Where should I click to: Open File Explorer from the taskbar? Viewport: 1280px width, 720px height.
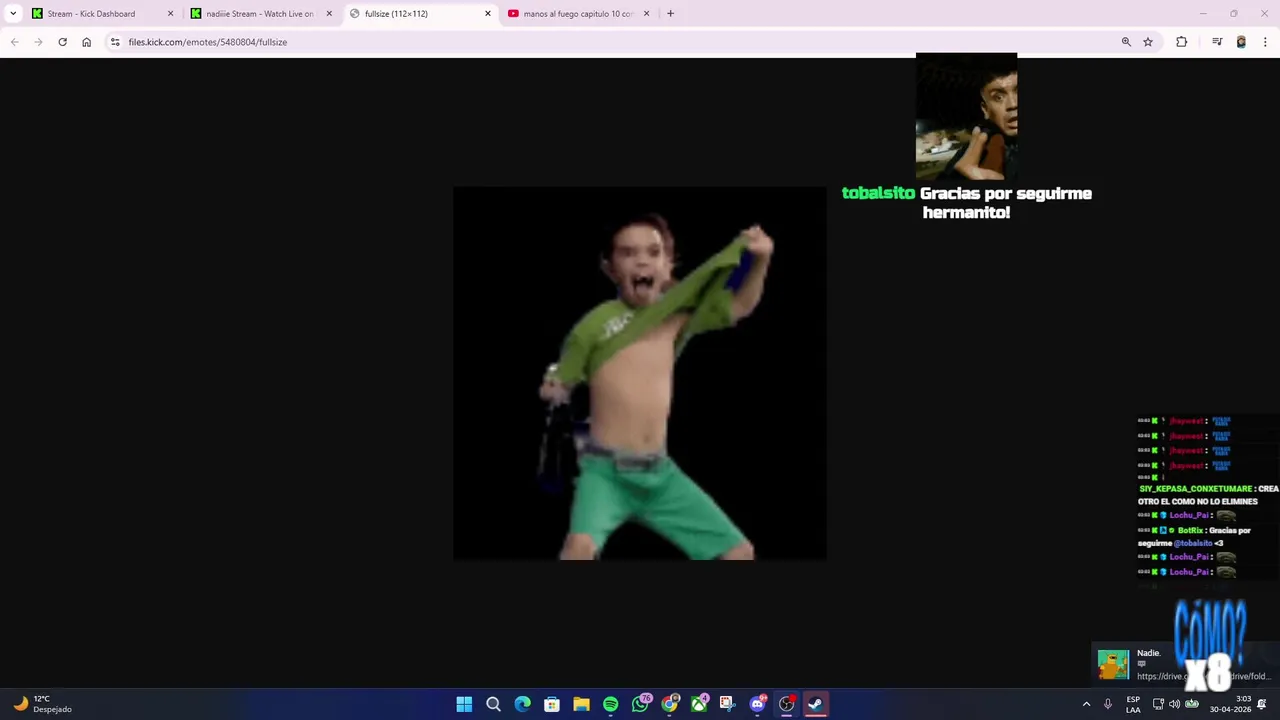tap(581, 704)
